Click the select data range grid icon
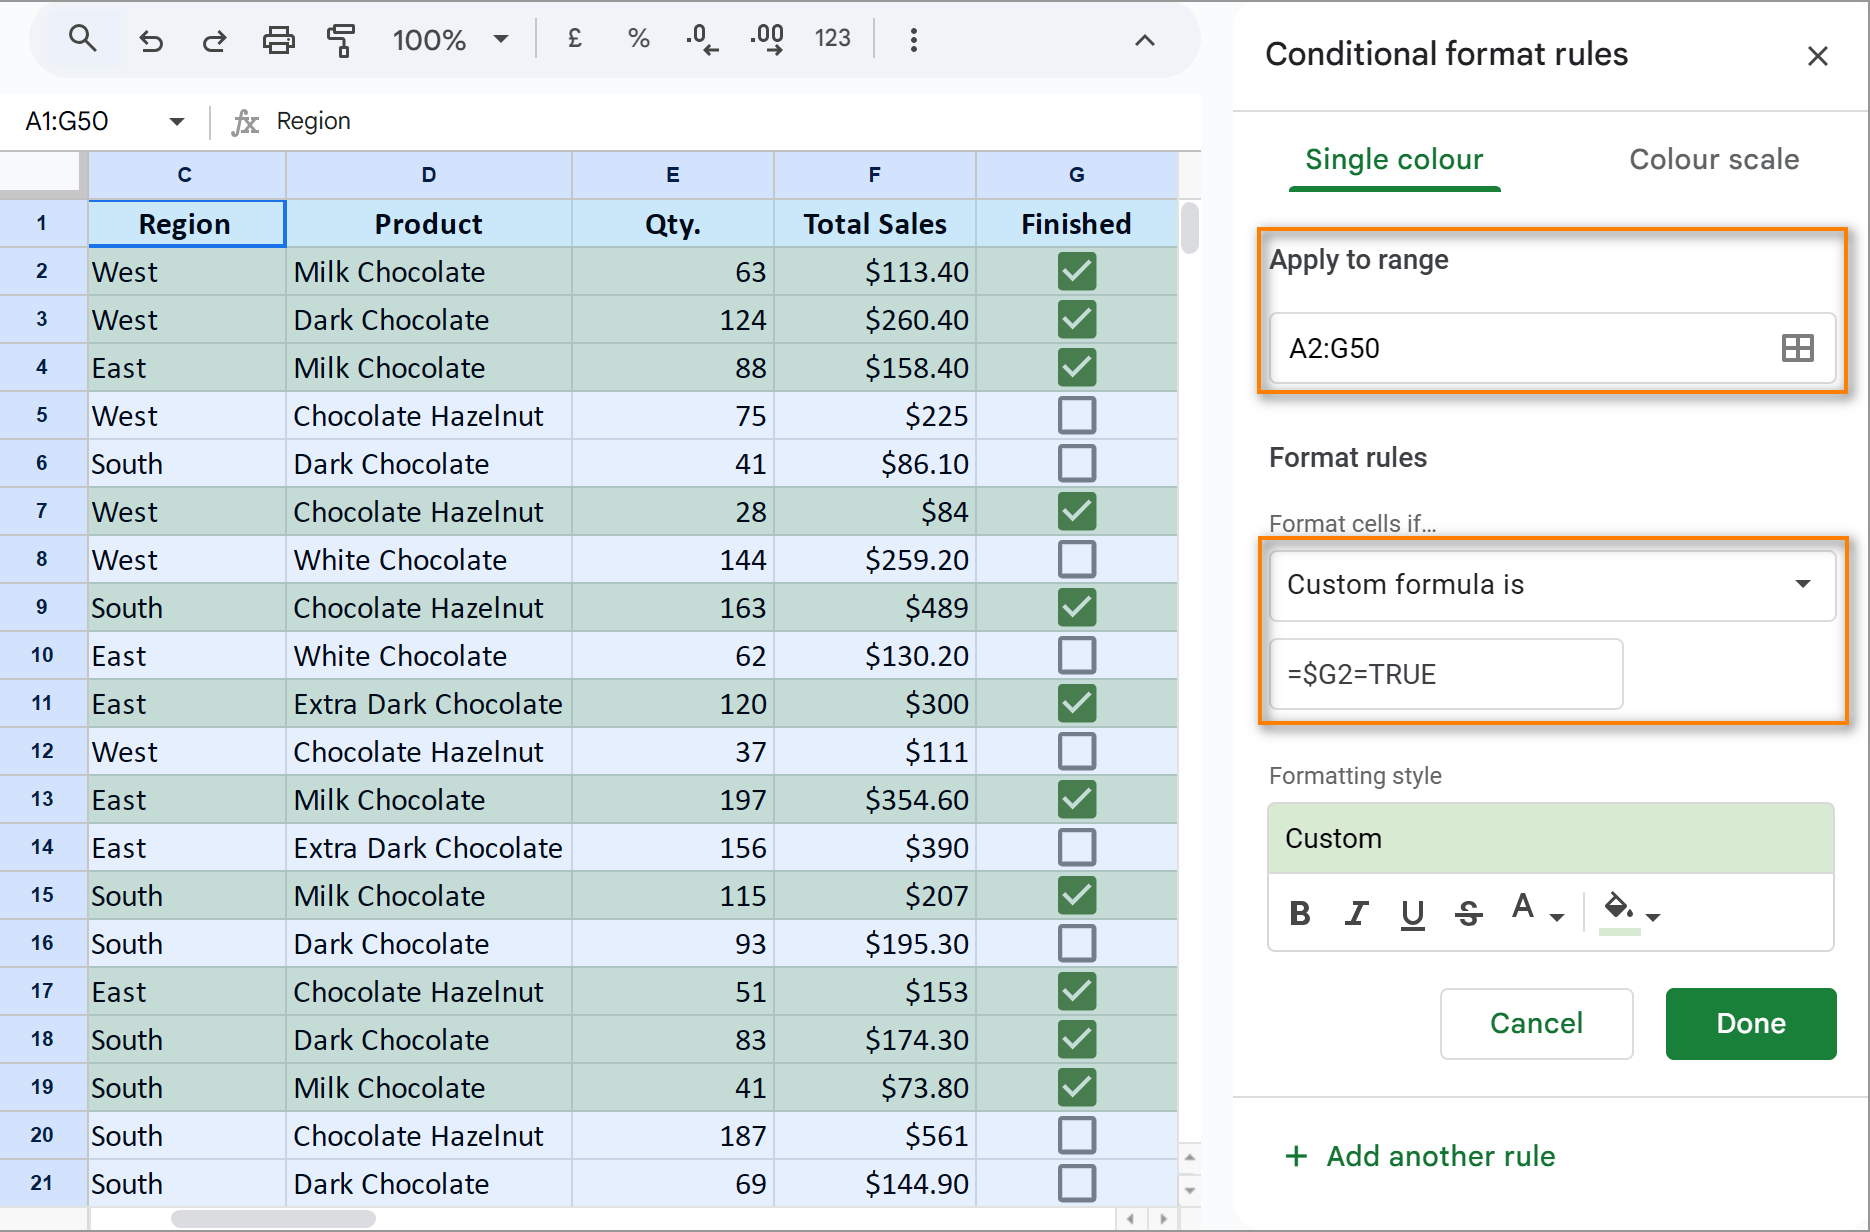1870x1232 pixels. tap(1797, 348)
